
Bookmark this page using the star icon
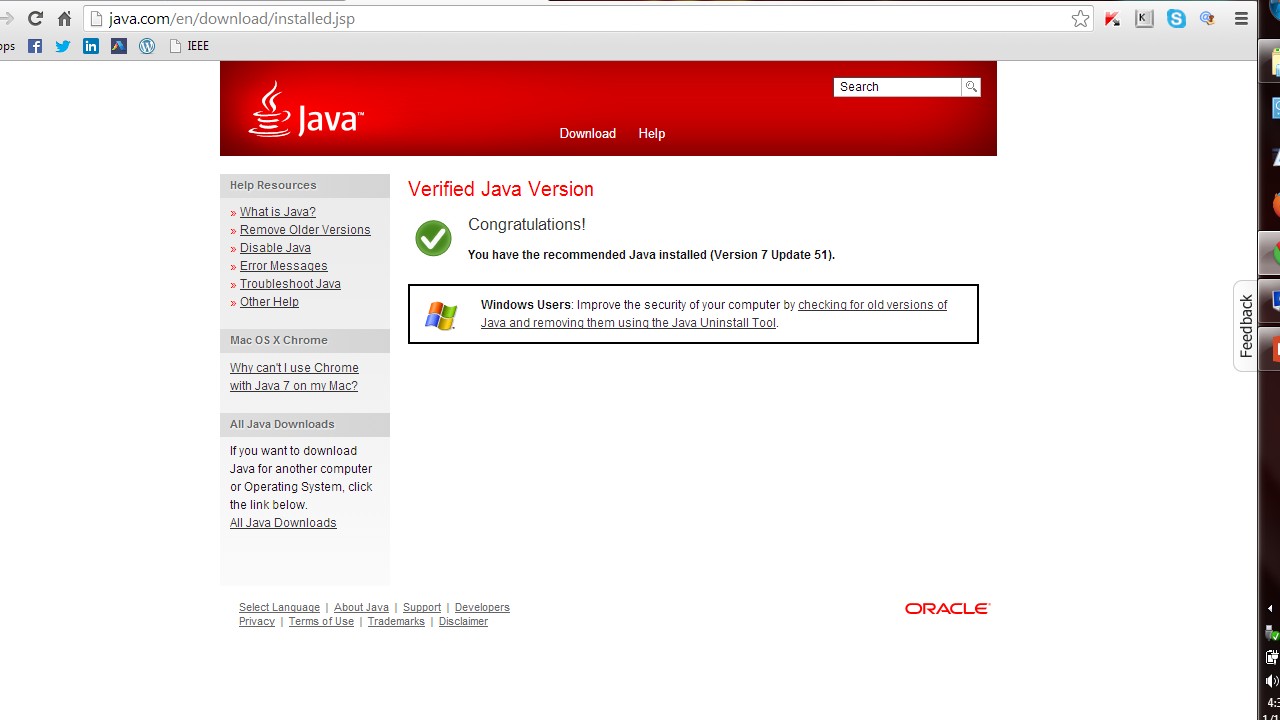(1080, 19)
